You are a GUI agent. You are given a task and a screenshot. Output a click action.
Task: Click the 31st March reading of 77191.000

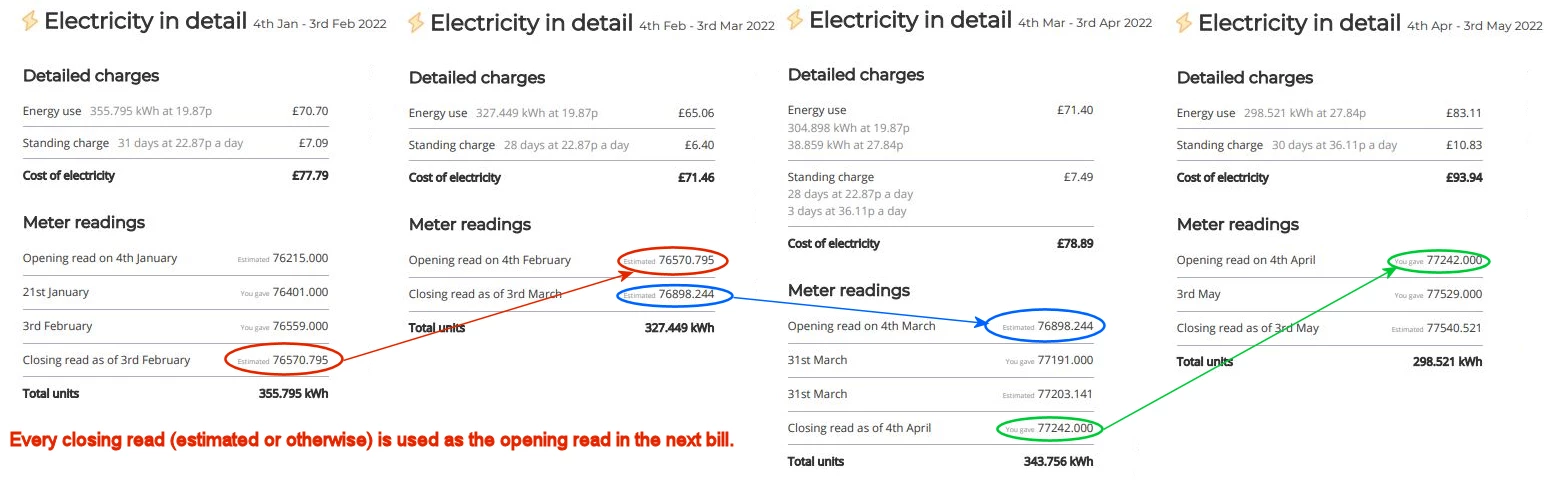[1065, 361]
